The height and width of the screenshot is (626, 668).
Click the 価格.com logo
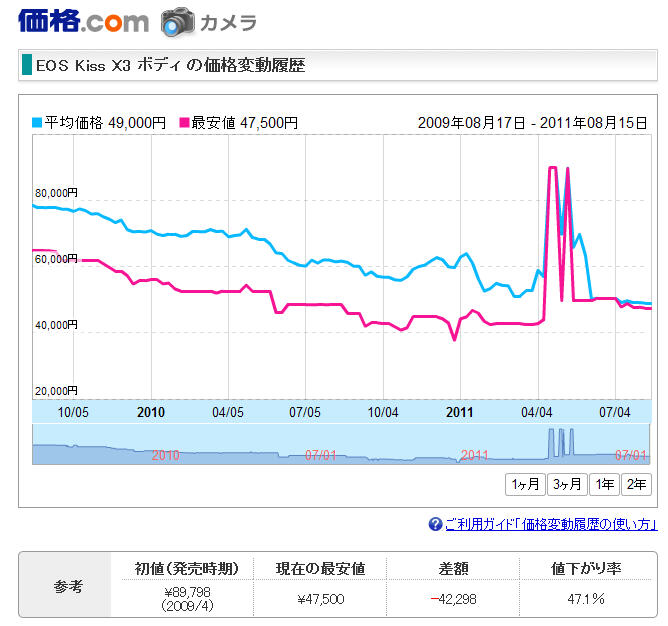point(83,21)
